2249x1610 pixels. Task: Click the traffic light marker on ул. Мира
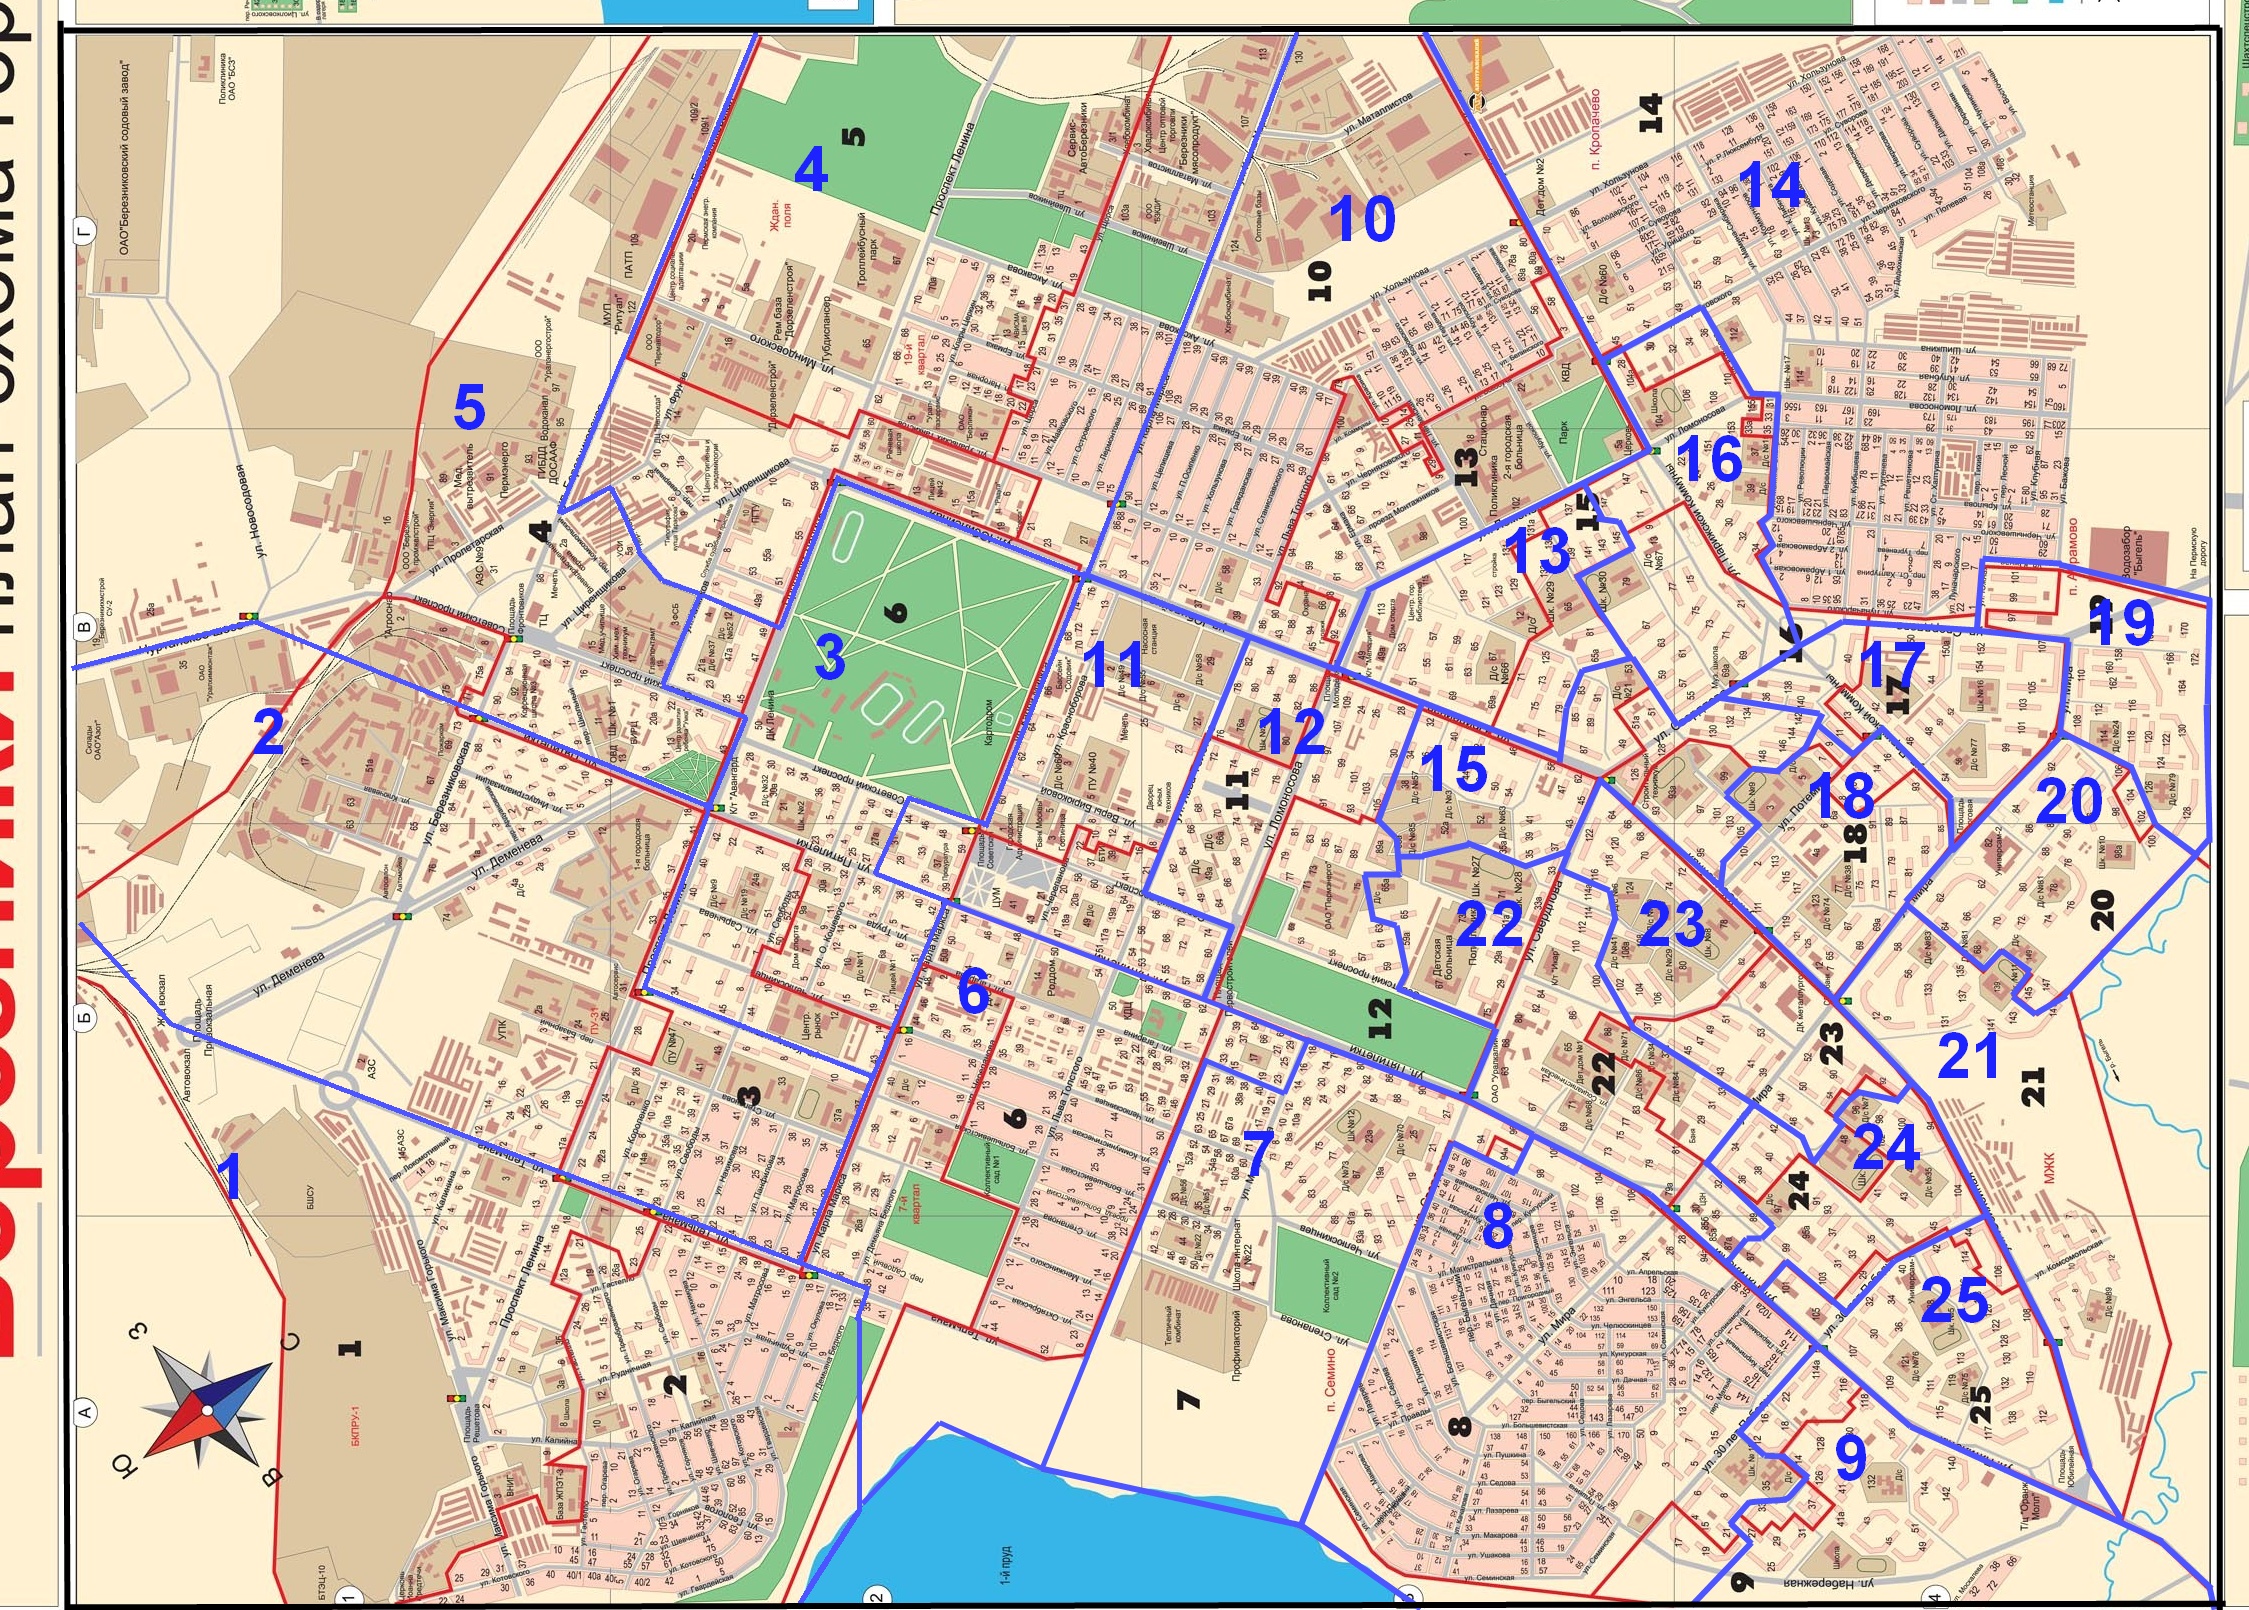point(1676,1208)
